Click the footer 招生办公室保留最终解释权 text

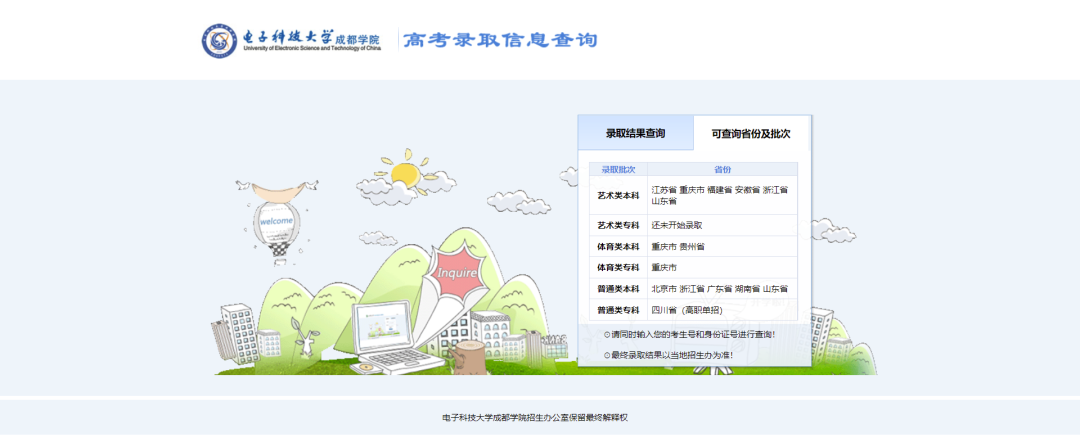(x=534, y=417)
